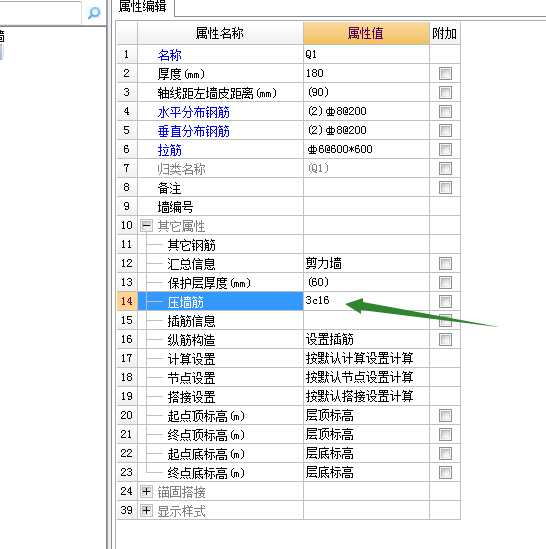Click 层顶标高 value for 起点顶标高
Screen dimensions: 546x549
[366, 415]
